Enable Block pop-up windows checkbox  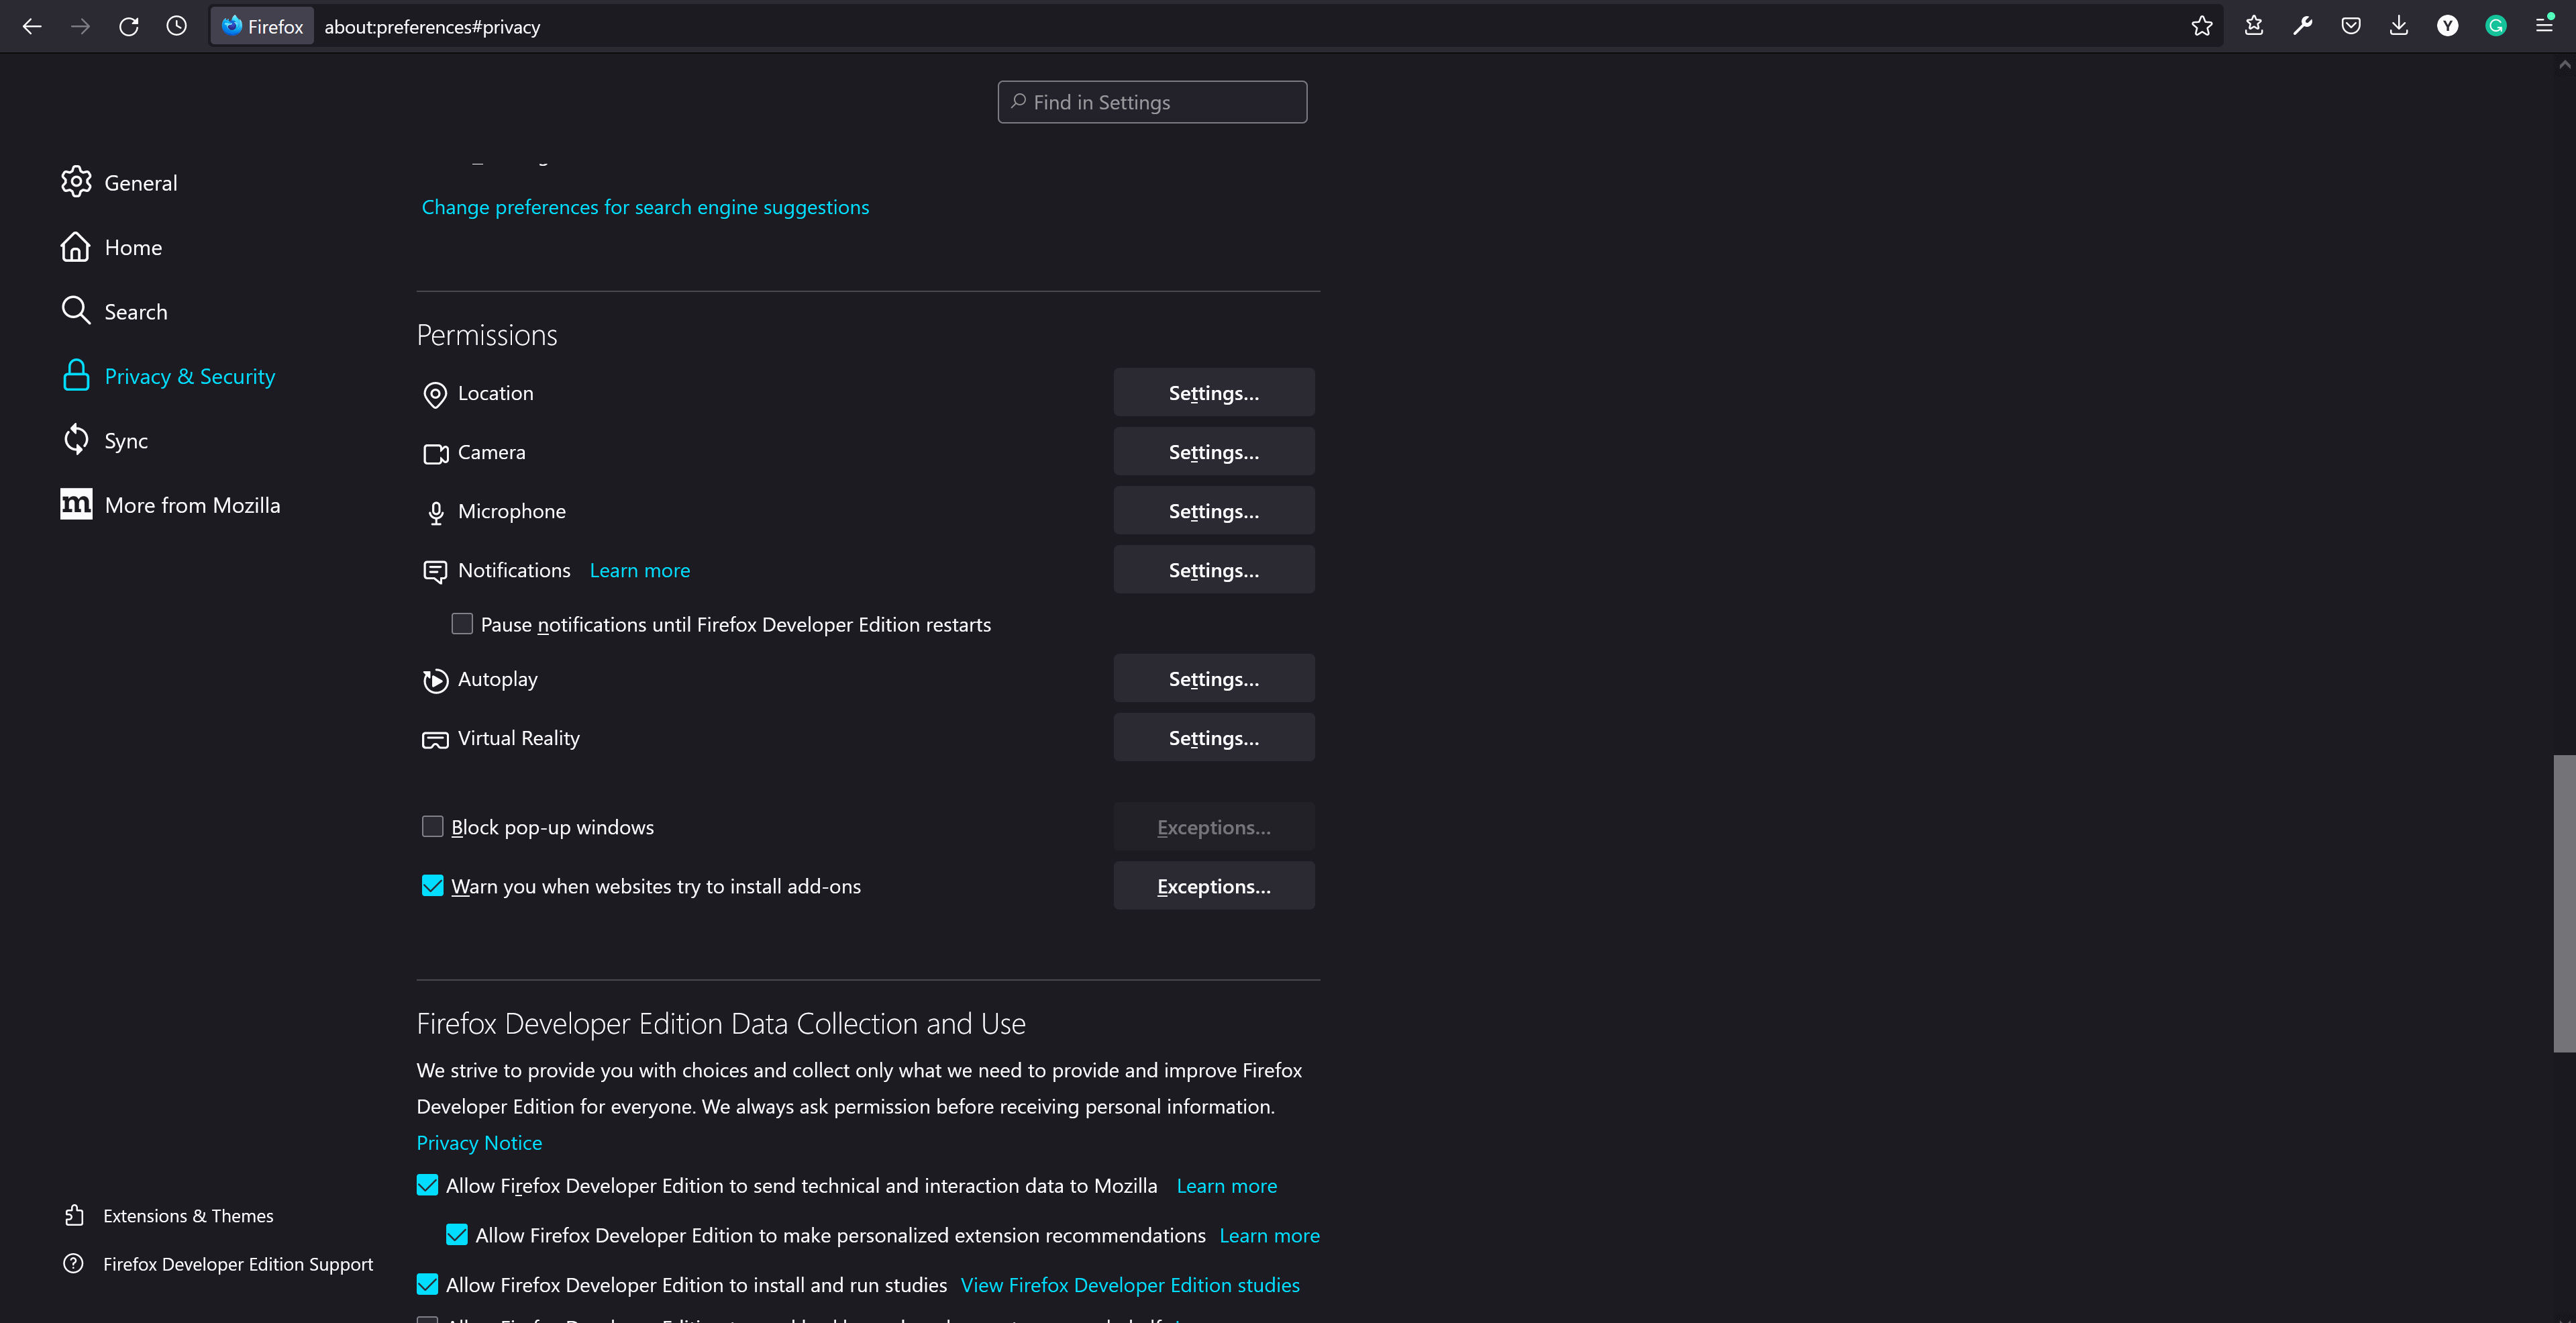(432, 826)
